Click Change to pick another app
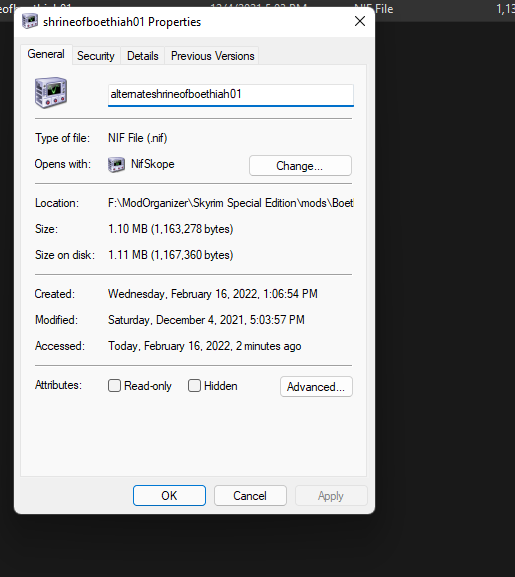 pos(300,166)
